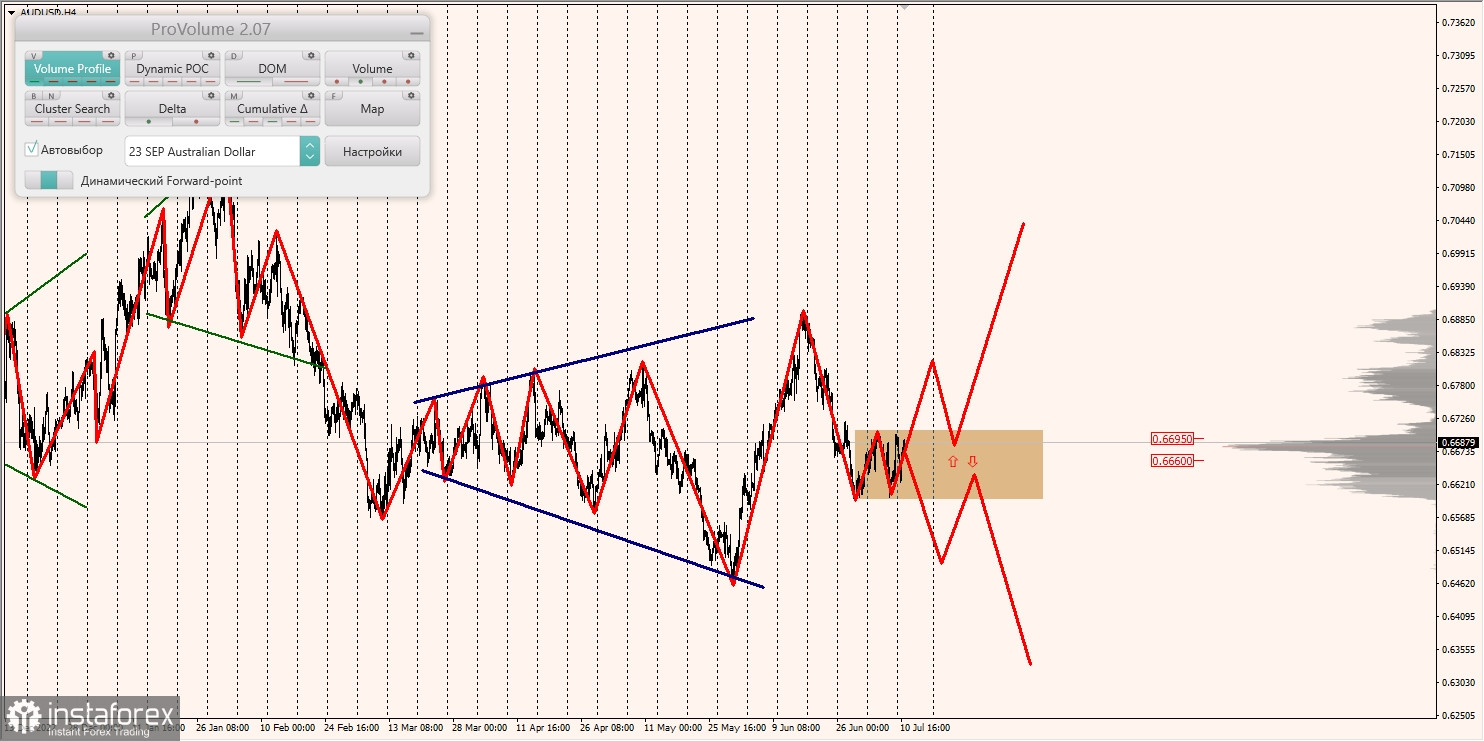Click the 10 Jul 16:00 time label
The width and height of the screenshot is (1484, 741).
tap(925, 728)
